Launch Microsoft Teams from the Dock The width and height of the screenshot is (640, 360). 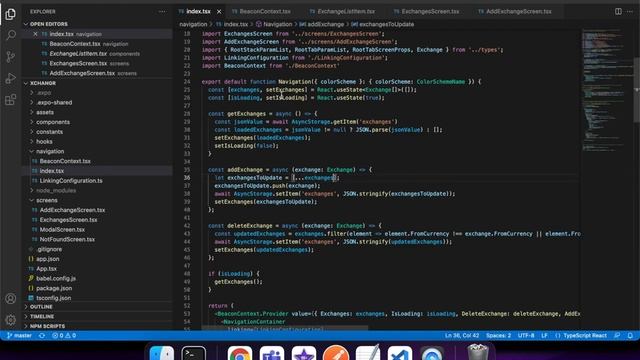pyautogui.click(x=272, y=353)
